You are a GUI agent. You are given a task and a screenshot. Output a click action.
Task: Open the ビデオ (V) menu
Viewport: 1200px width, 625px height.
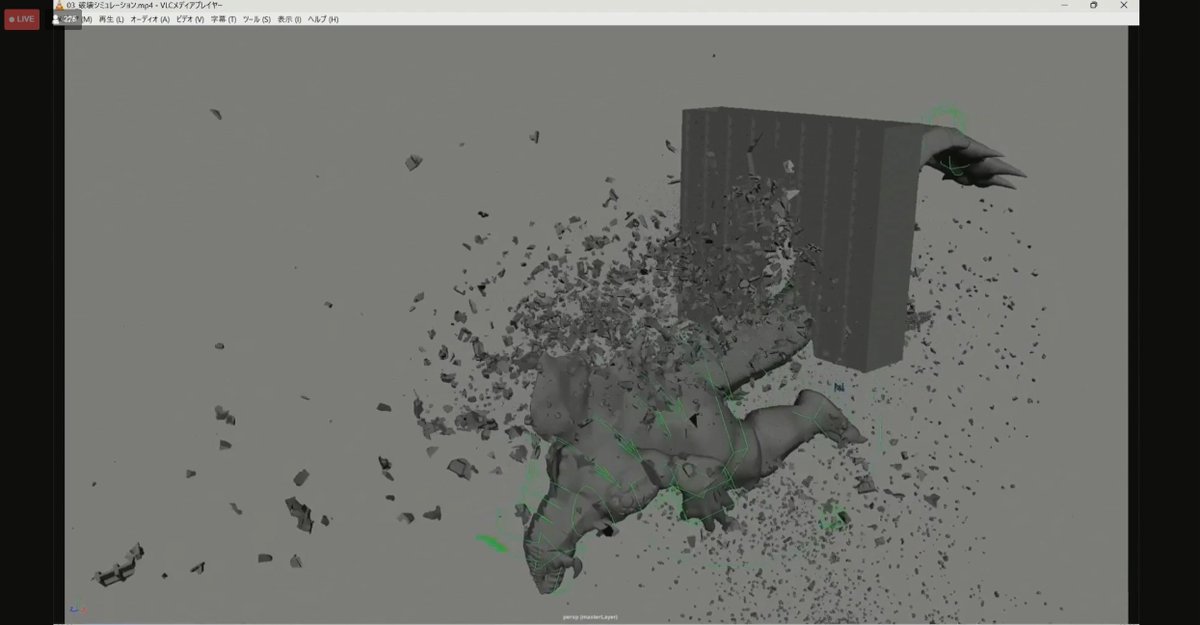[190, 19]
